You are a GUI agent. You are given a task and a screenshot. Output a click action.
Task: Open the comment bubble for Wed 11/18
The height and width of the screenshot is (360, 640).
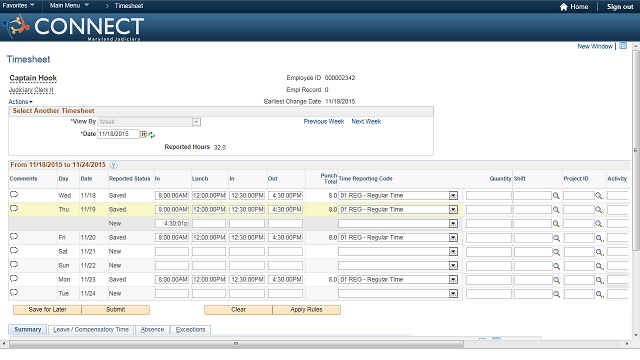(14, 195)
